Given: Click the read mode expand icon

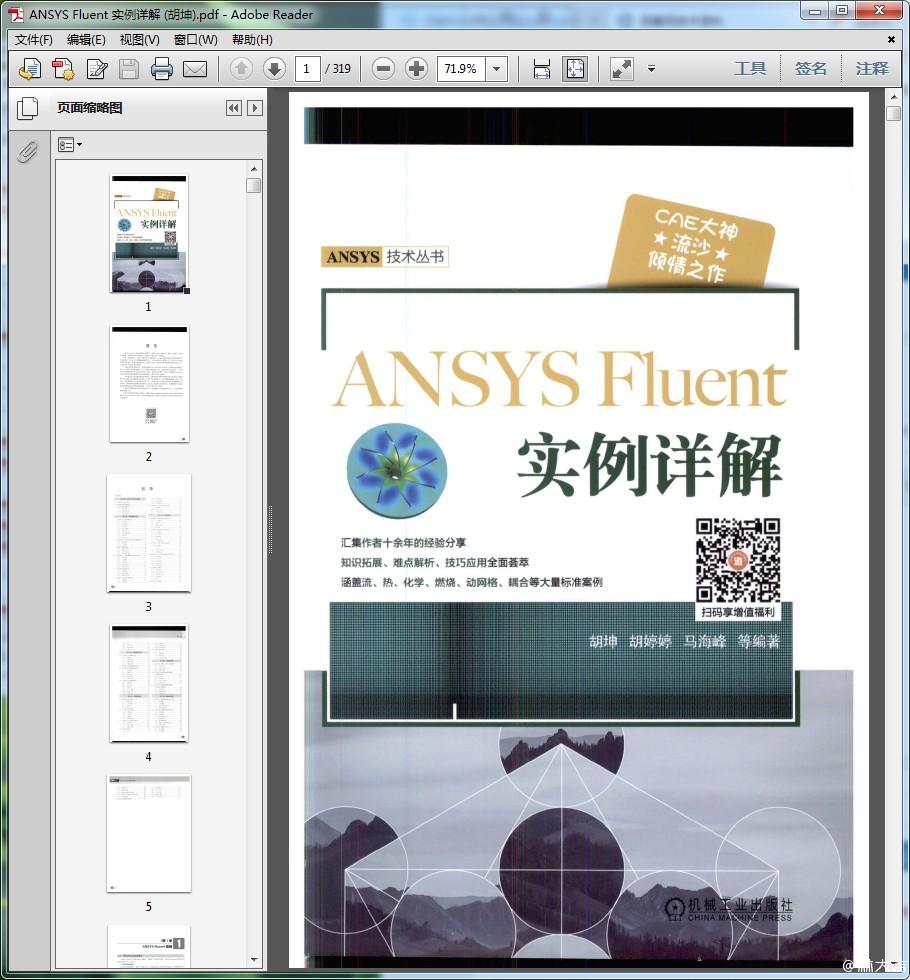Looking at the screenshot, I should (x=622, y=69).
